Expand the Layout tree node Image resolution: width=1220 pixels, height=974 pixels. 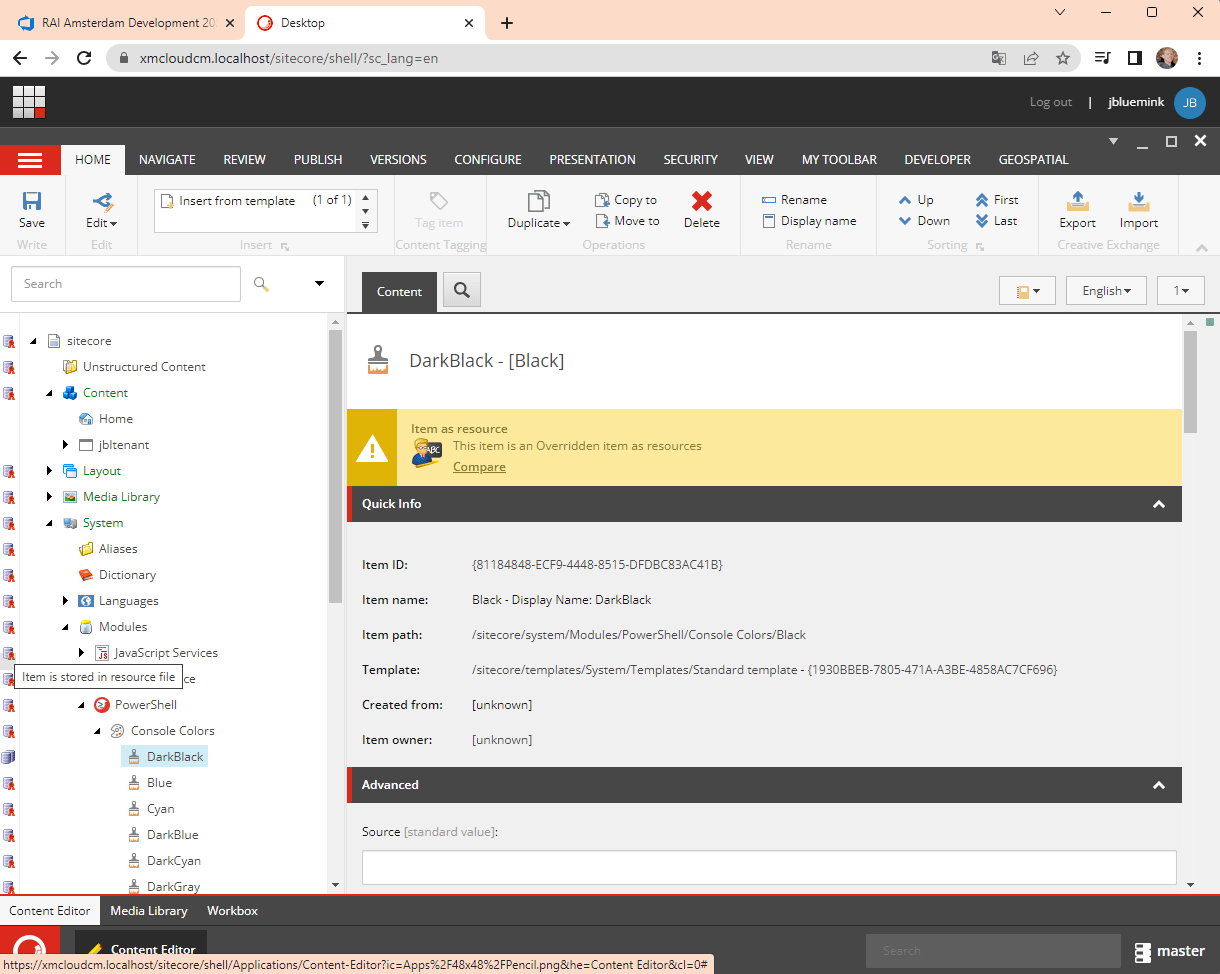point(49,470)
